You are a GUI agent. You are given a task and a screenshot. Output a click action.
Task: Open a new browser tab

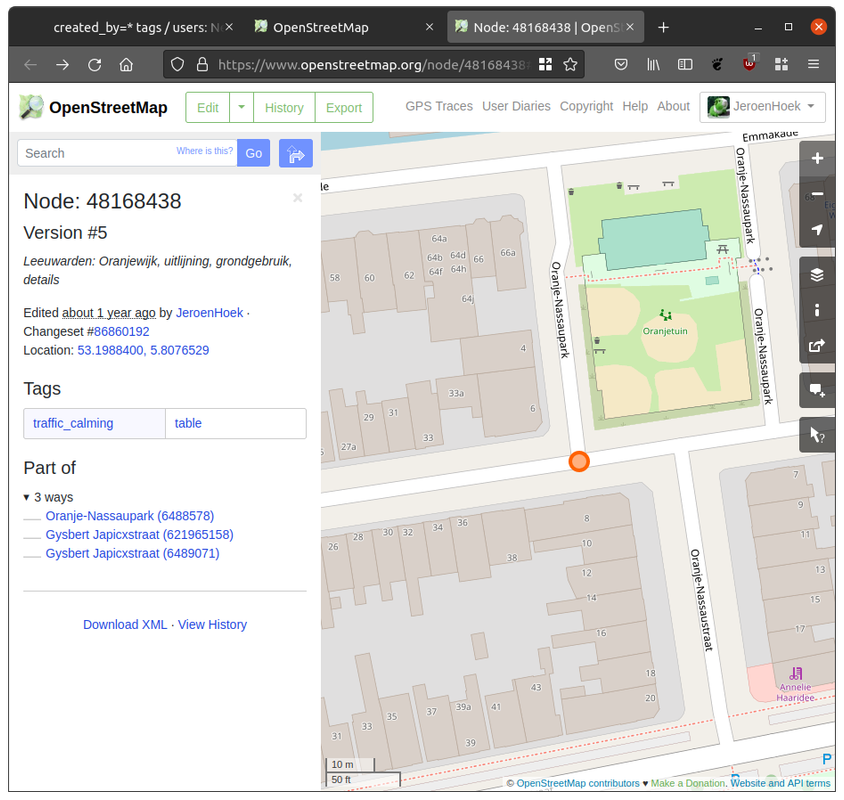[x=663, y=27]
